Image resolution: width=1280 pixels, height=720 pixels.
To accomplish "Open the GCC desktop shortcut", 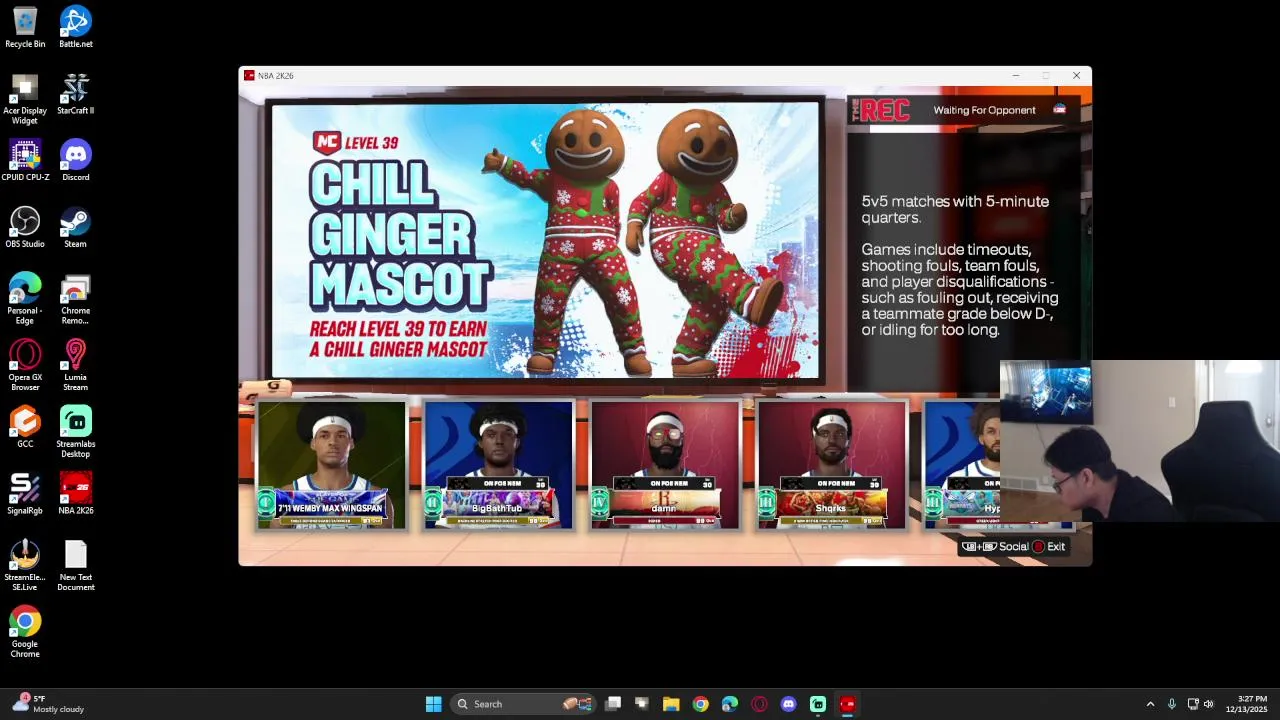I will [x=25, y=427].
